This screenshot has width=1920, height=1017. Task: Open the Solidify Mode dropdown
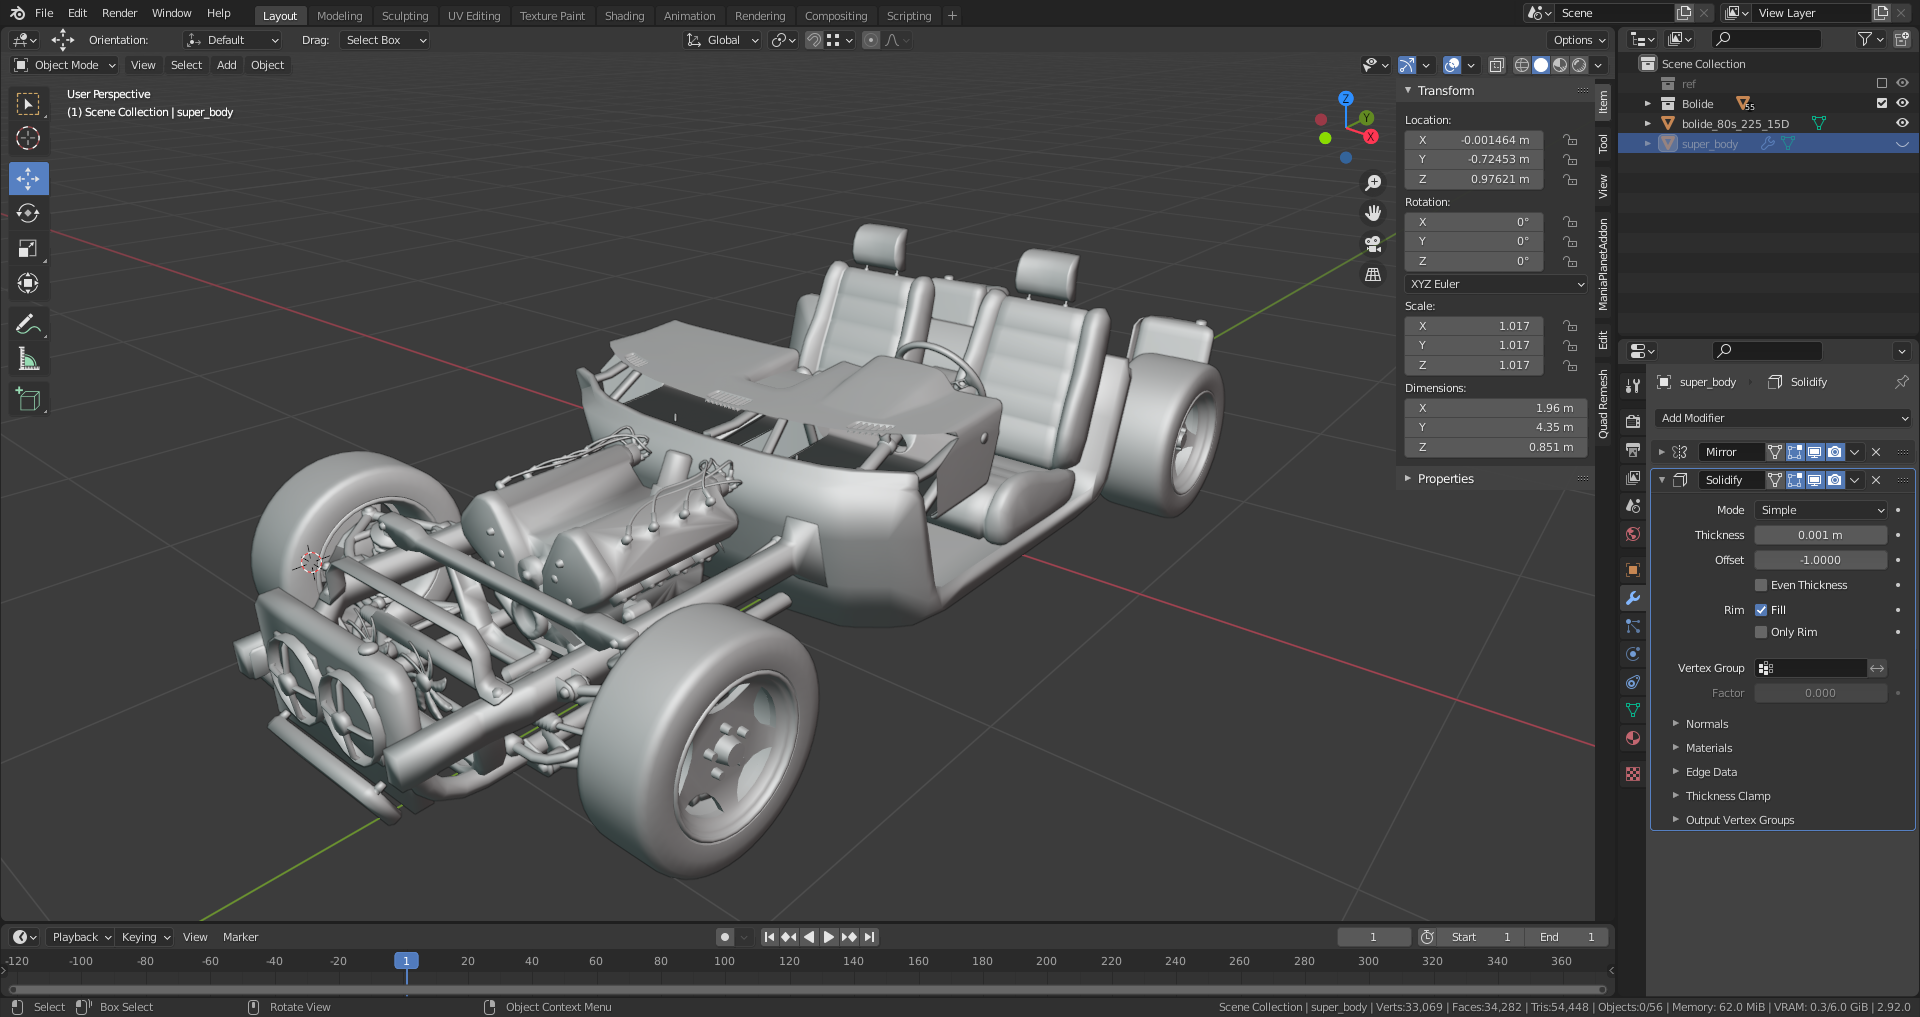coord(1821,510)
